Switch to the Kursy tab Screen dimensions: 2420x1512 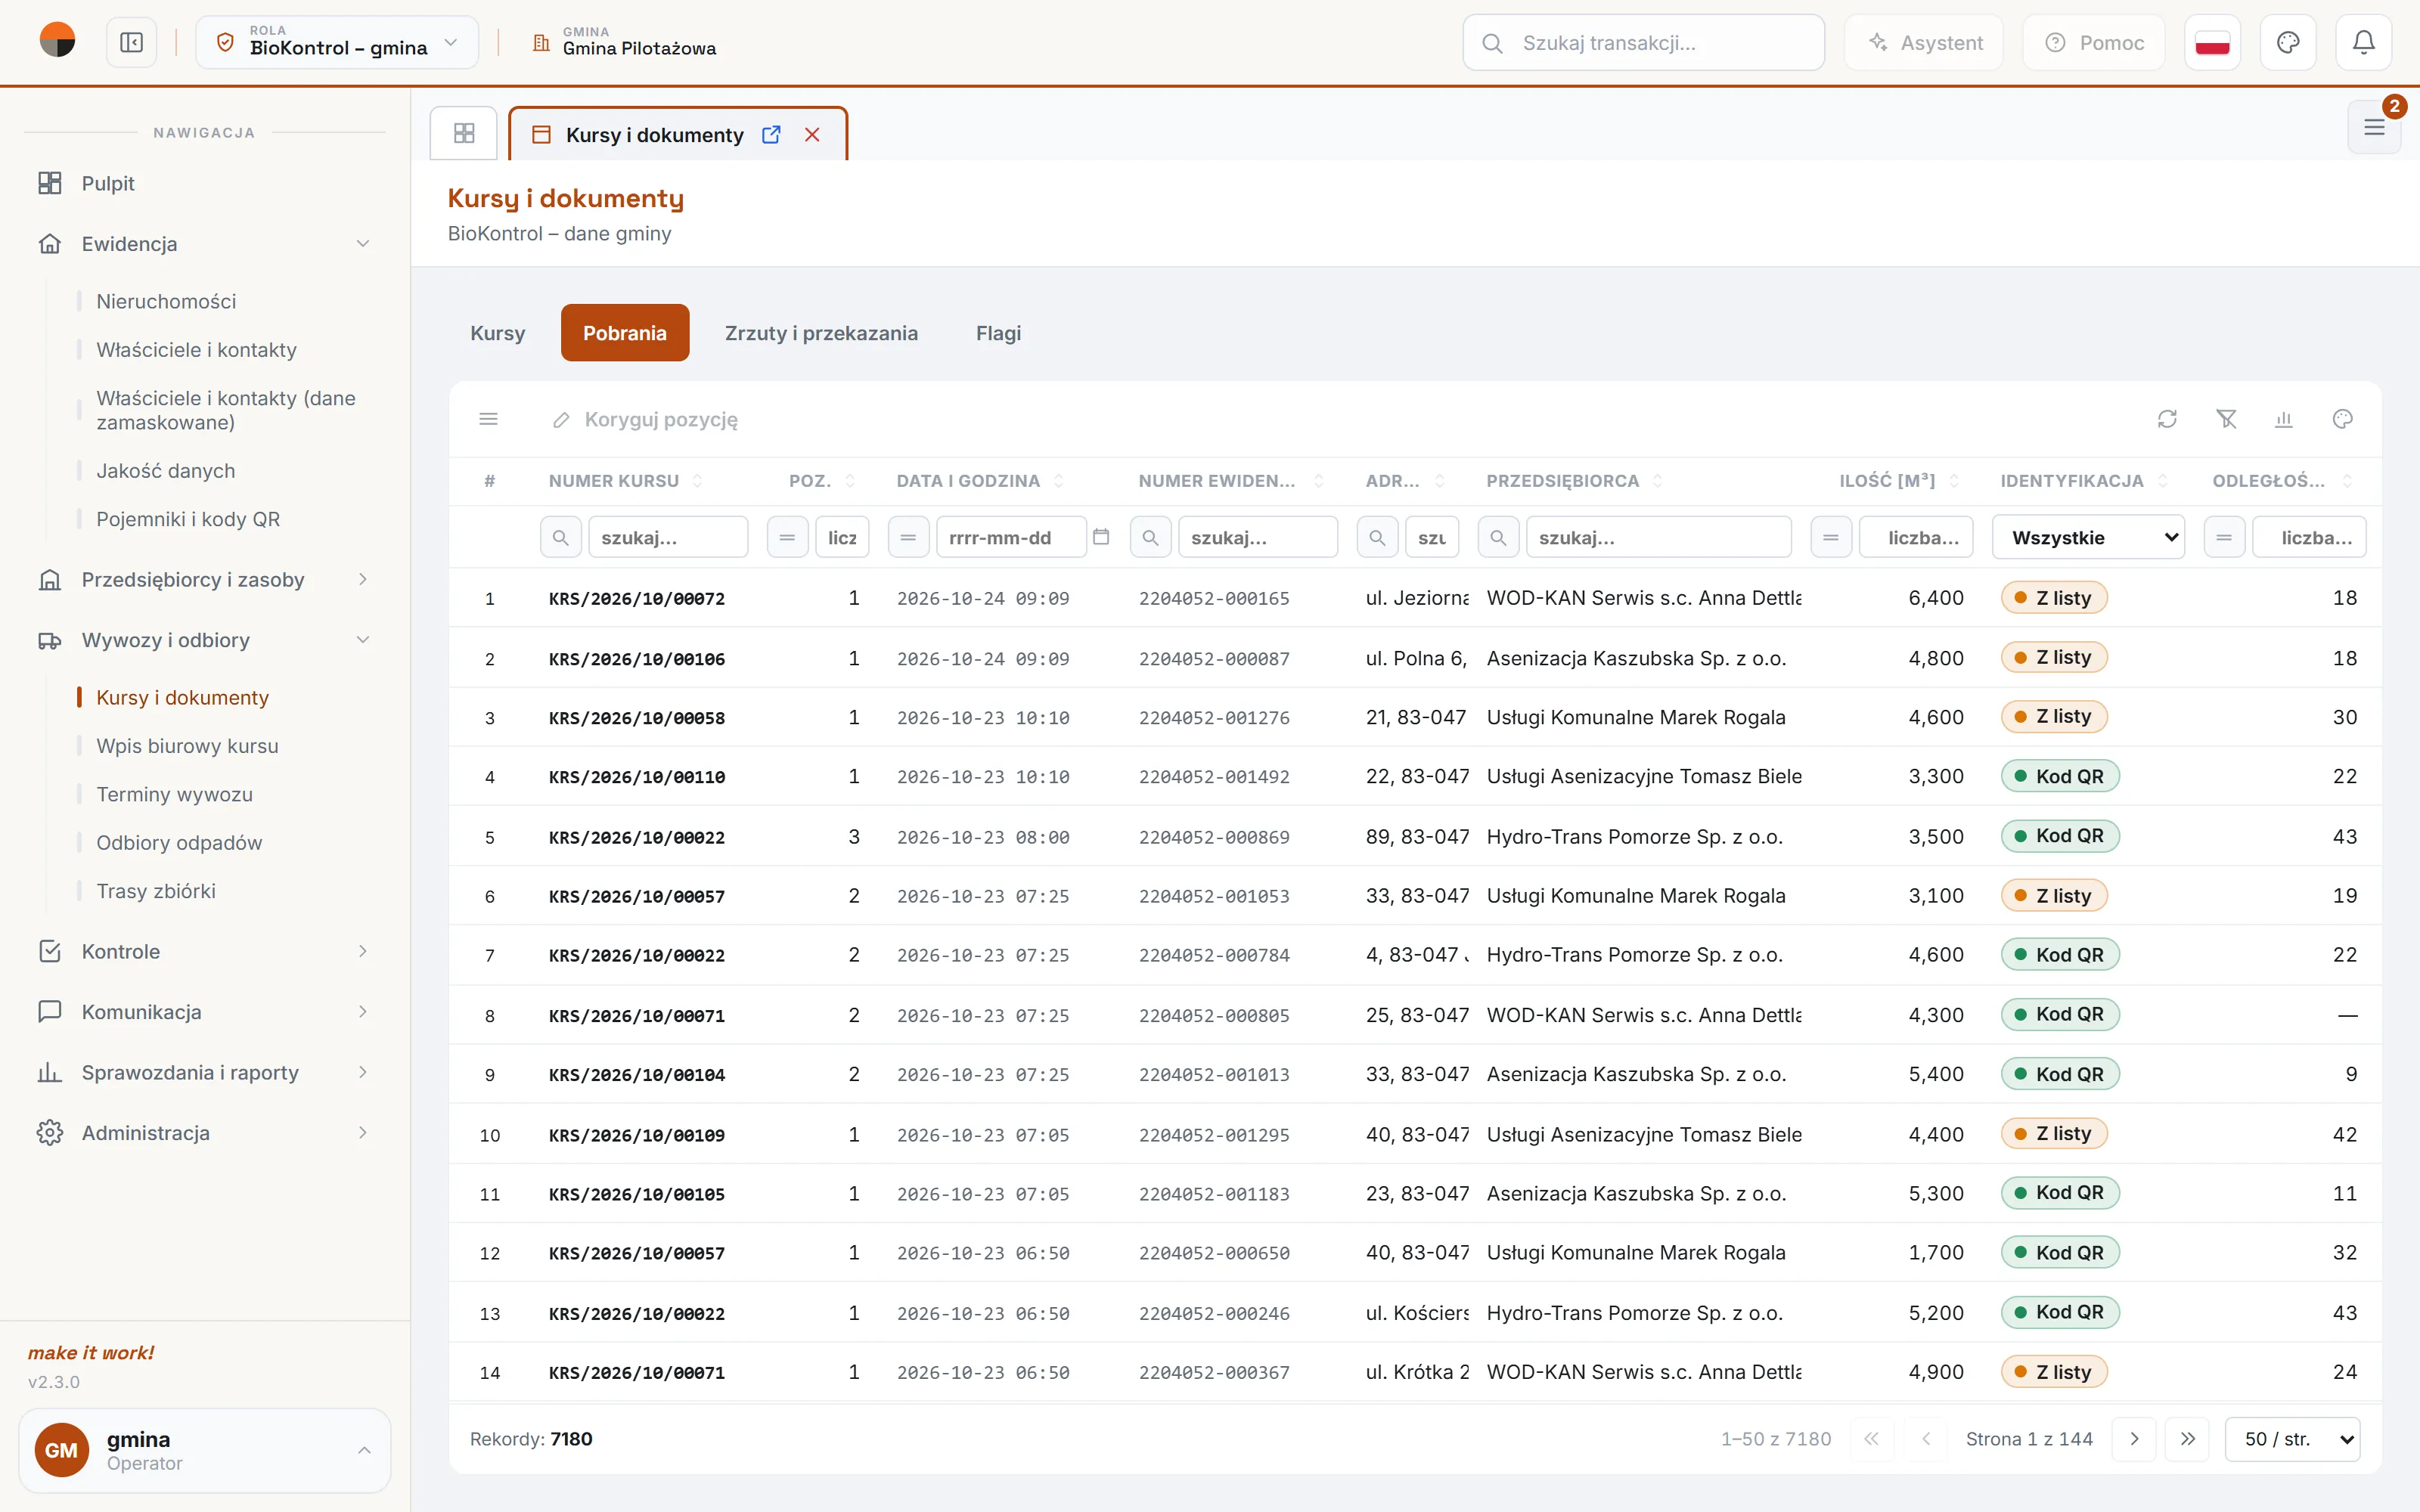pyautogui.click(x=498, y=333)
